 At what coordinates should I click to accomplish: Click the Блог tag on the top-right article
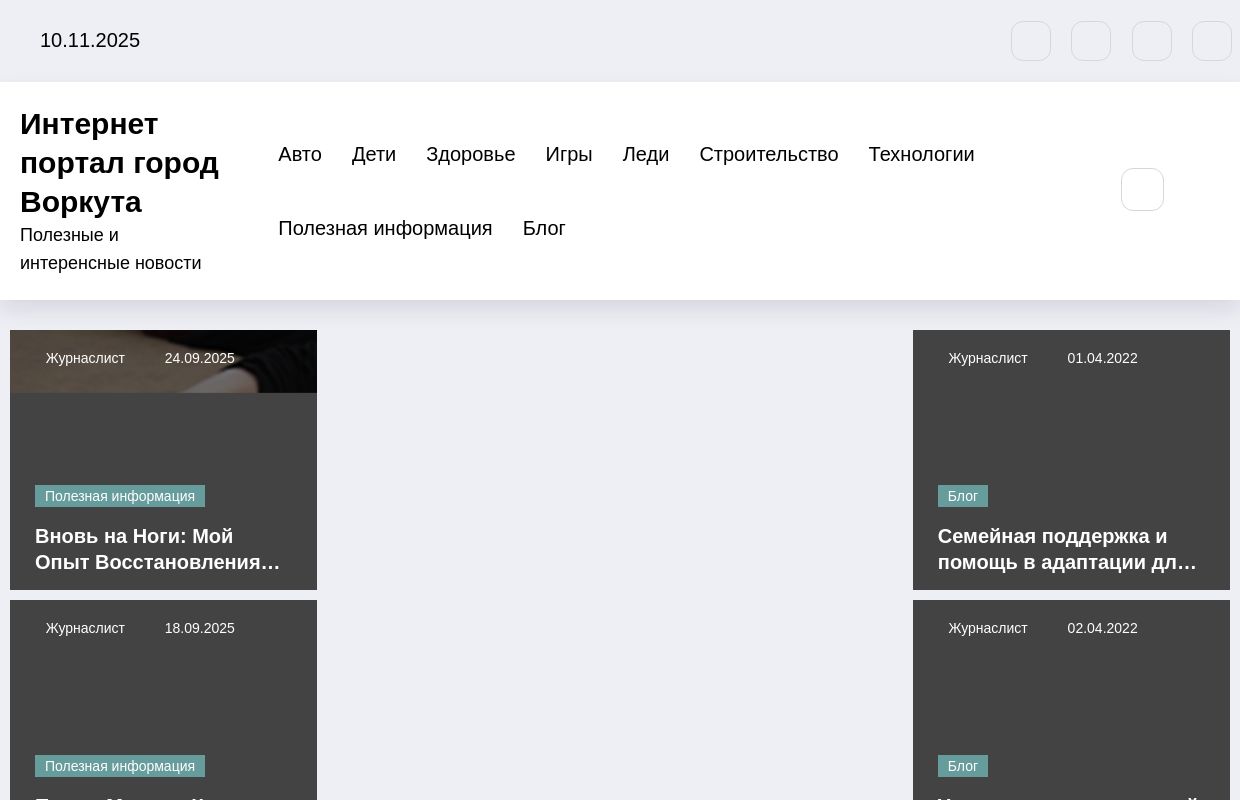pyautogui.click(x=962, y=496)
